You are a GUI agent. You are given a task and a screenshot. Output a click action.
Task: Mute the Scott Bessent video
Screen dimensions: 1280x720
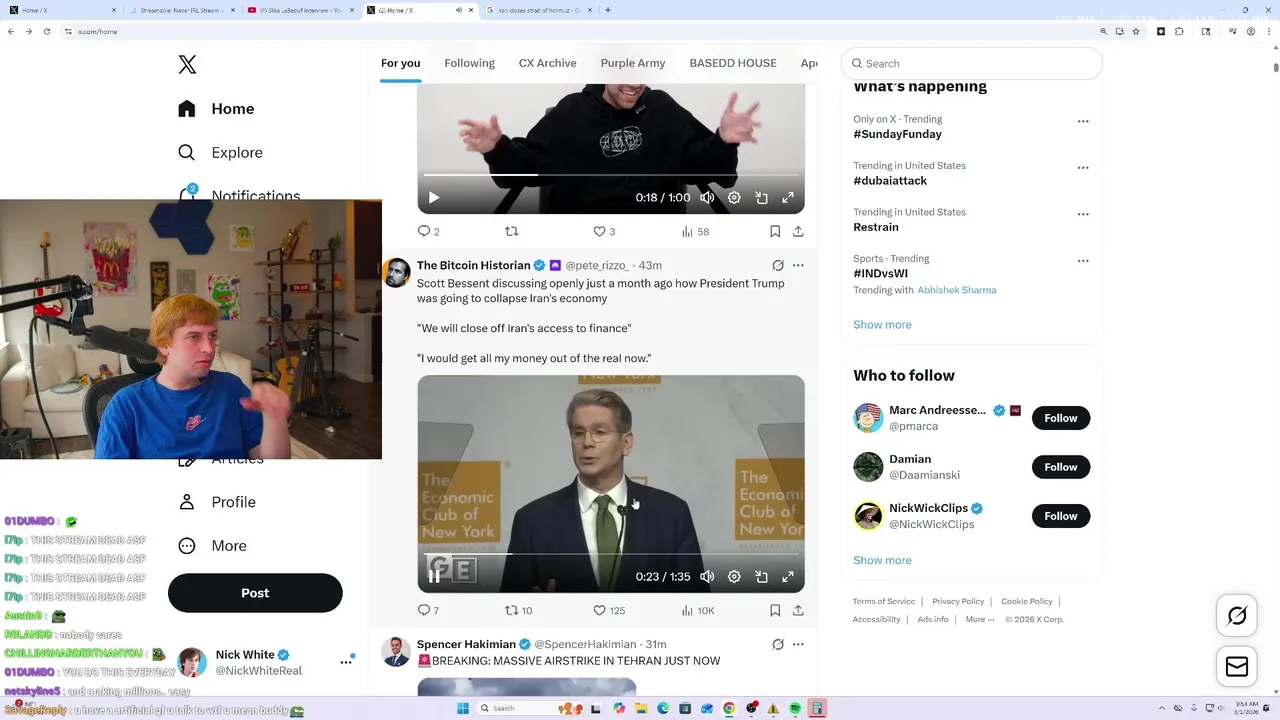point(707,577)
